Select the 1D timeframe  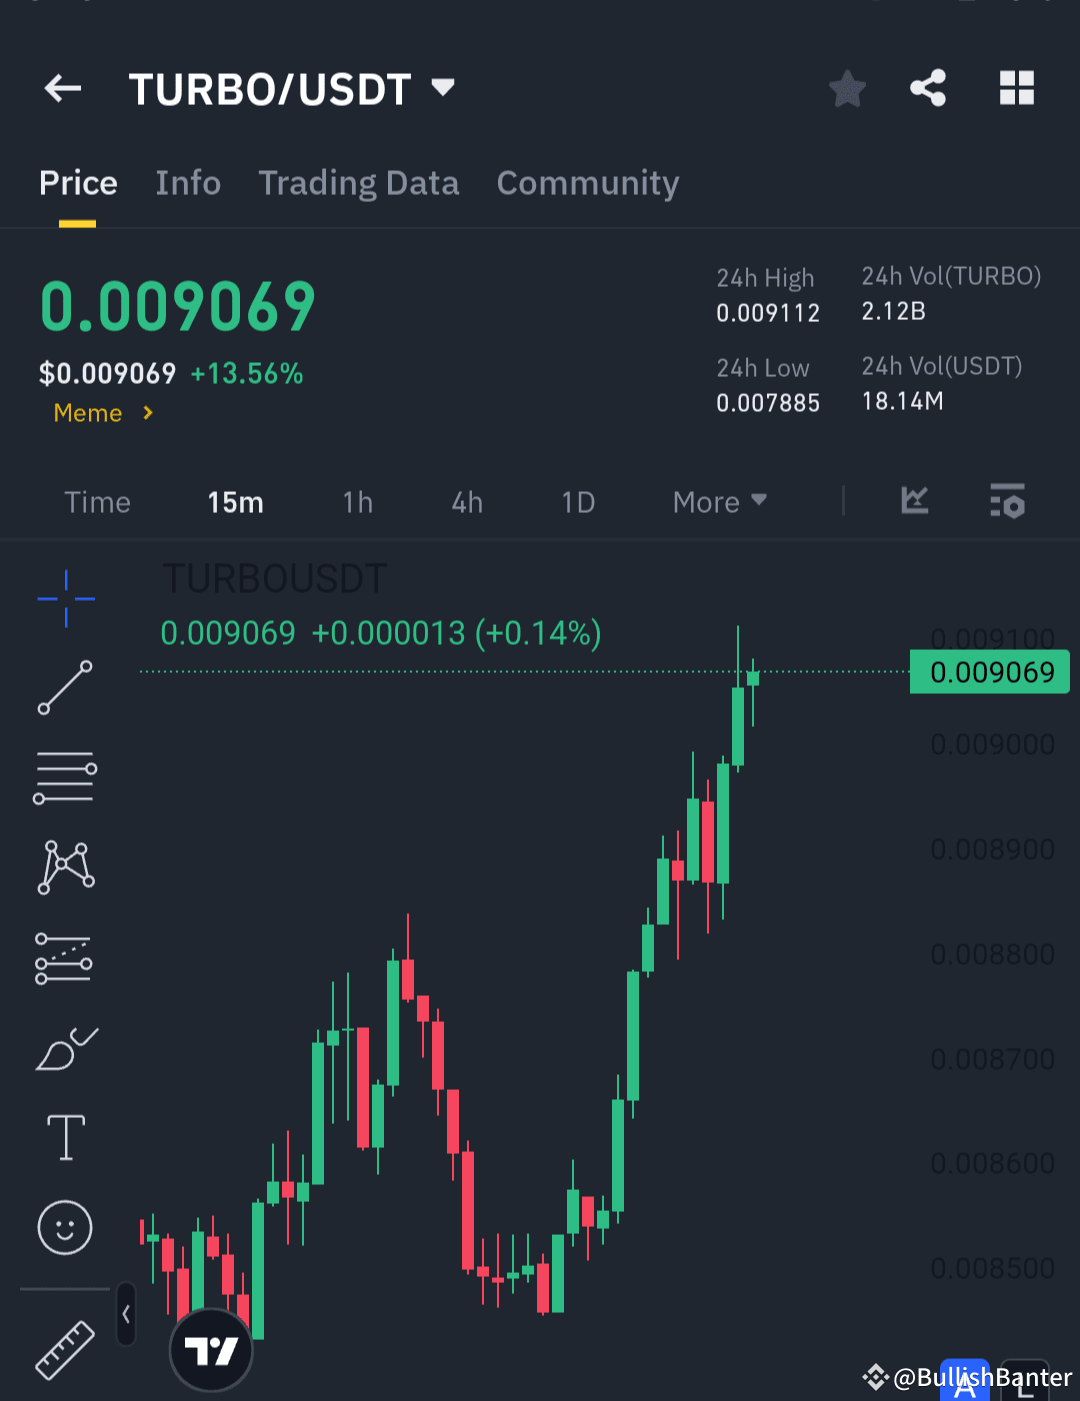pyautogui.click(x=578, y=502)
